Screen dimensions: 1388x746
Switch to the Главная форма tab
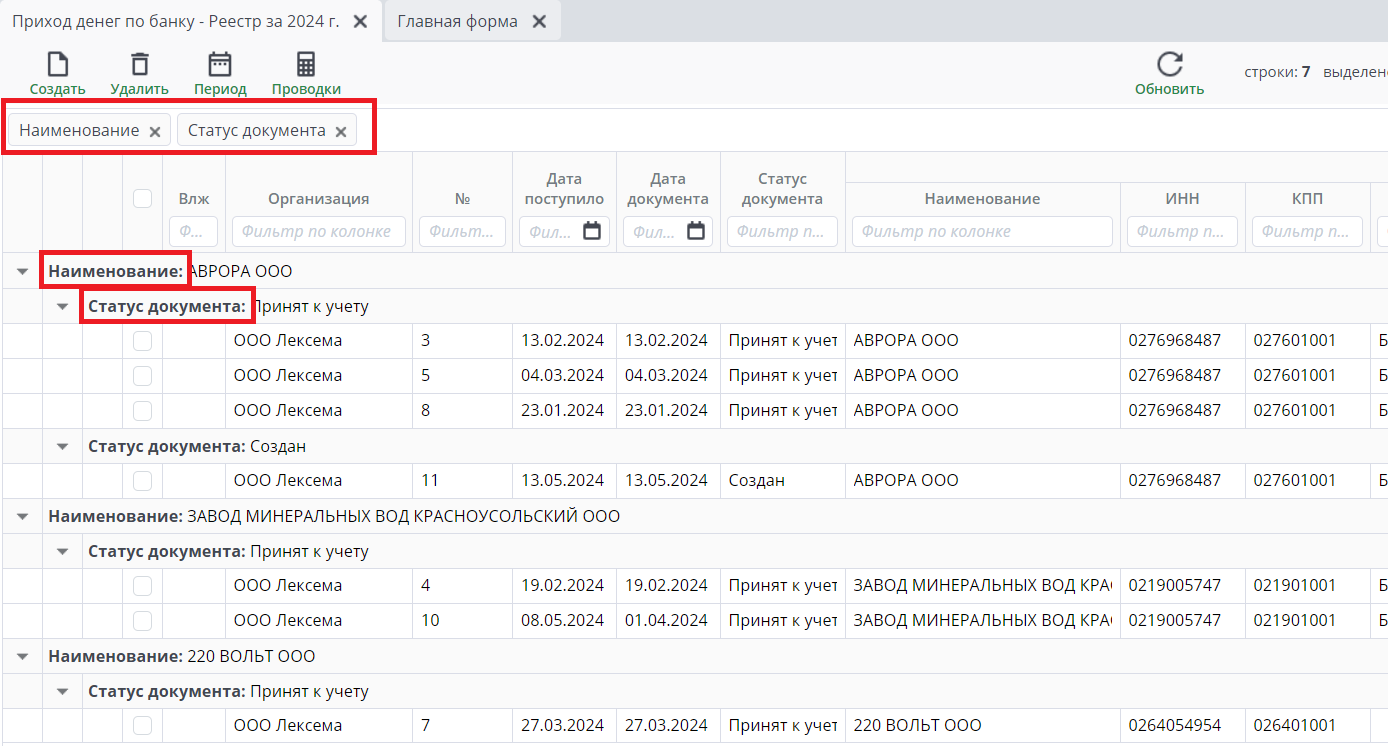(x=457, y=21)
